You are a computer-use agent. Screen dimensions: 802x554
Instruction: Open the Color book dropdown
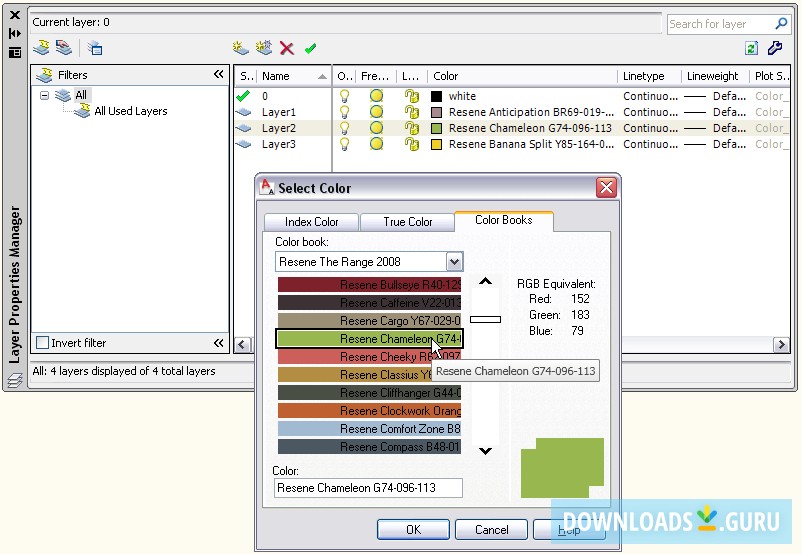pyautogui.click(x=454, y=262)
